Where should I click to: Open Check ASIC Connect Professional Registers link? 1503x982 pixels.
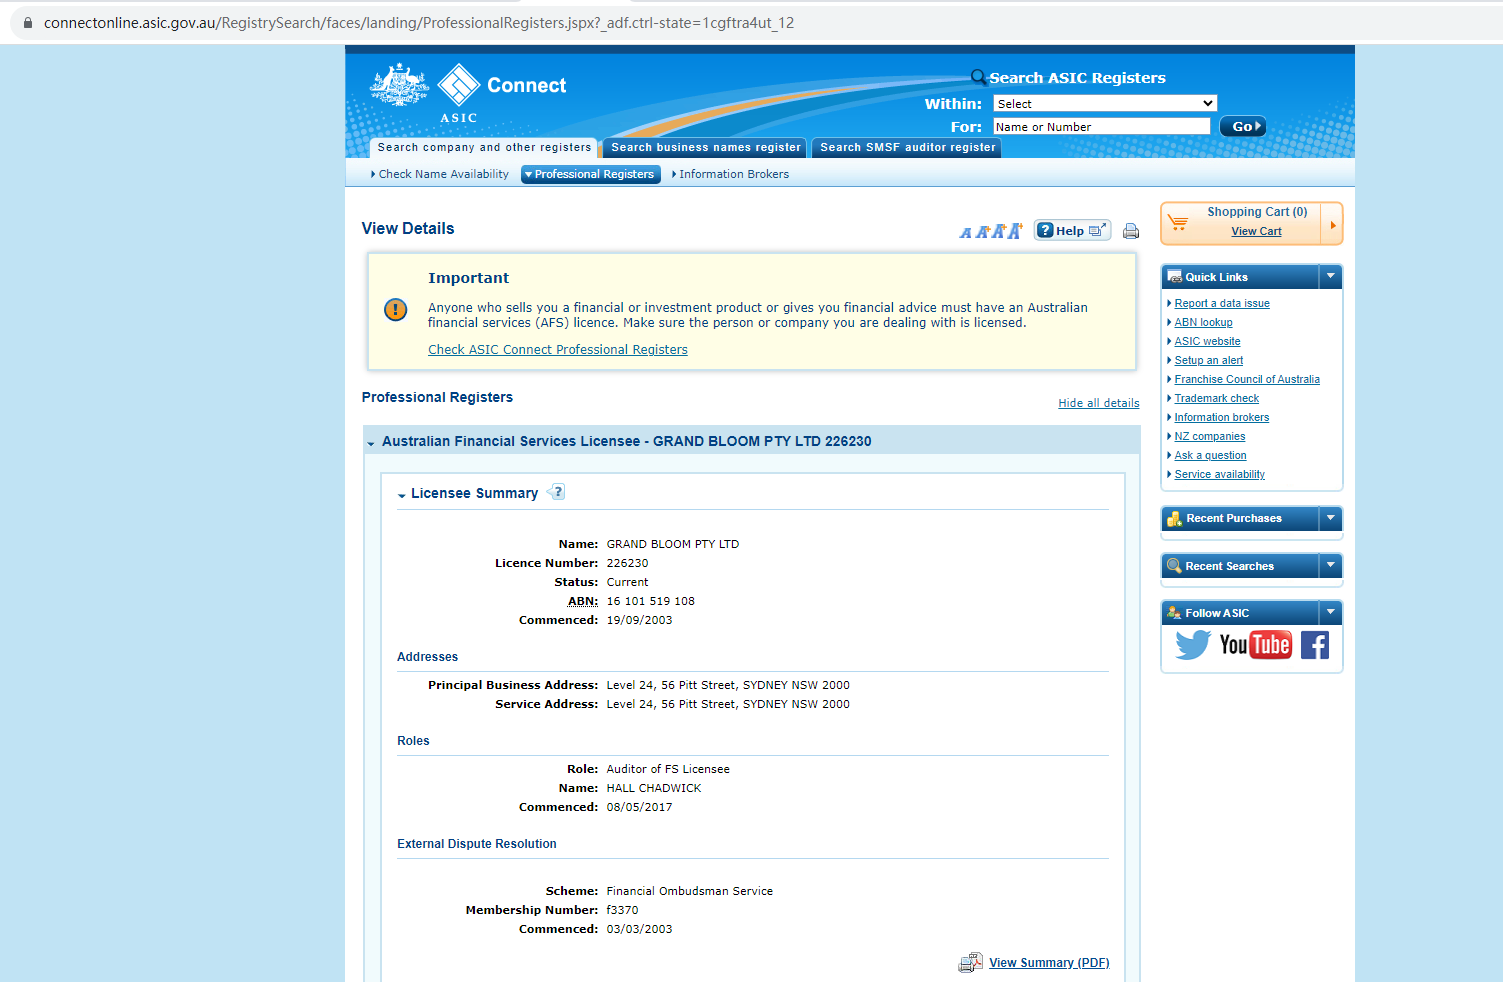point(558,350)
